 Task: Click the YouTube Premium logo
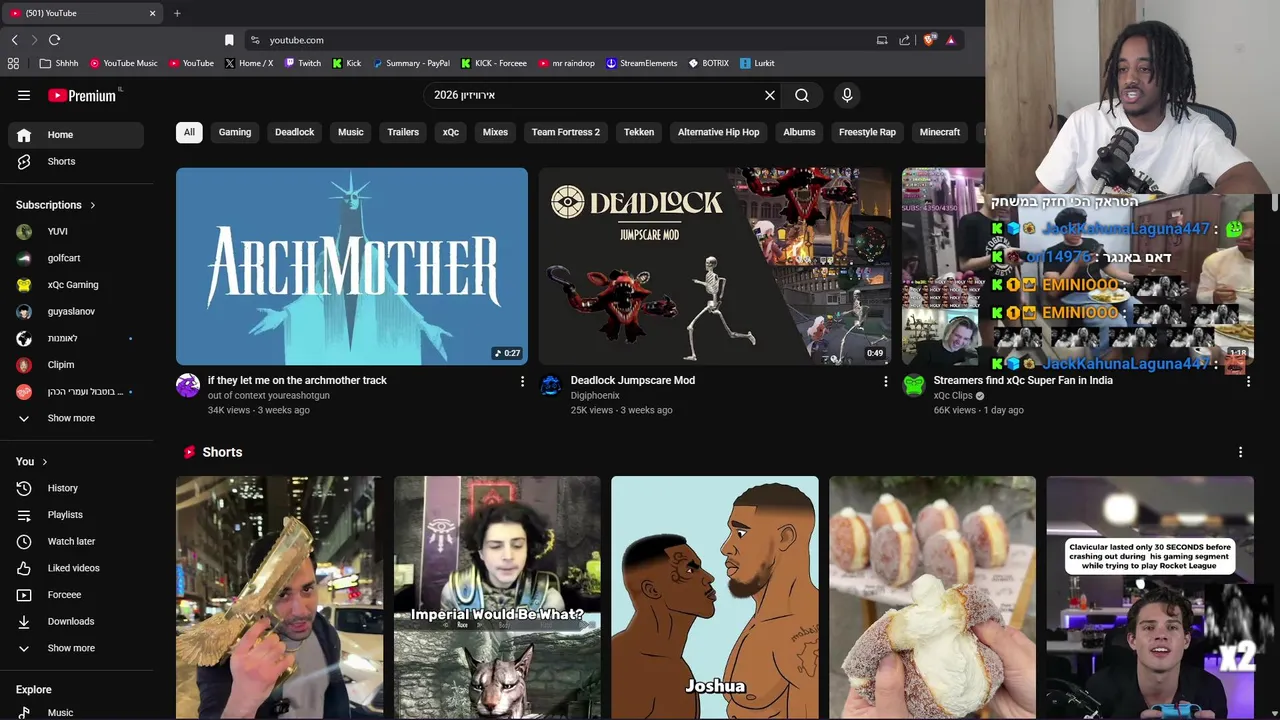click(x=82, y=95)
